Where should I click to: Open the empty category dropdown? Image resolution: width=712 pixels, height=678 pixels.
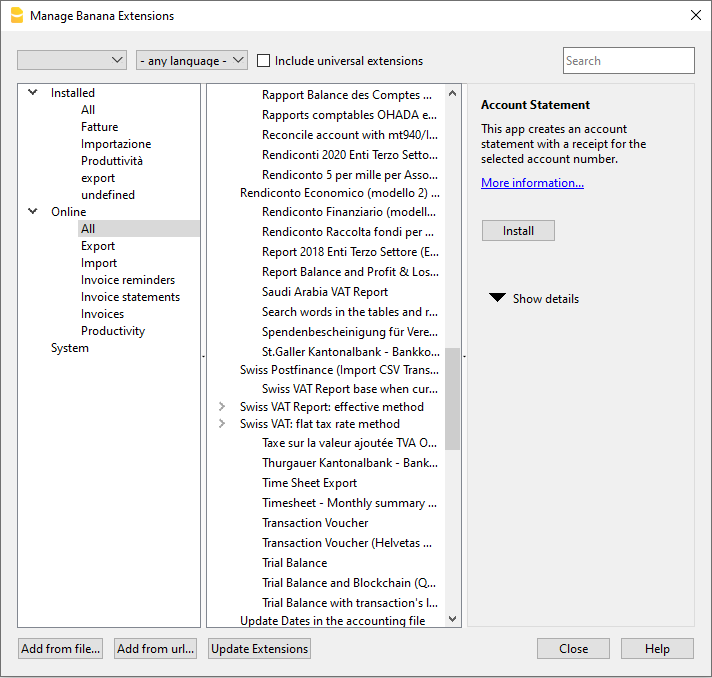coord(72,61)
